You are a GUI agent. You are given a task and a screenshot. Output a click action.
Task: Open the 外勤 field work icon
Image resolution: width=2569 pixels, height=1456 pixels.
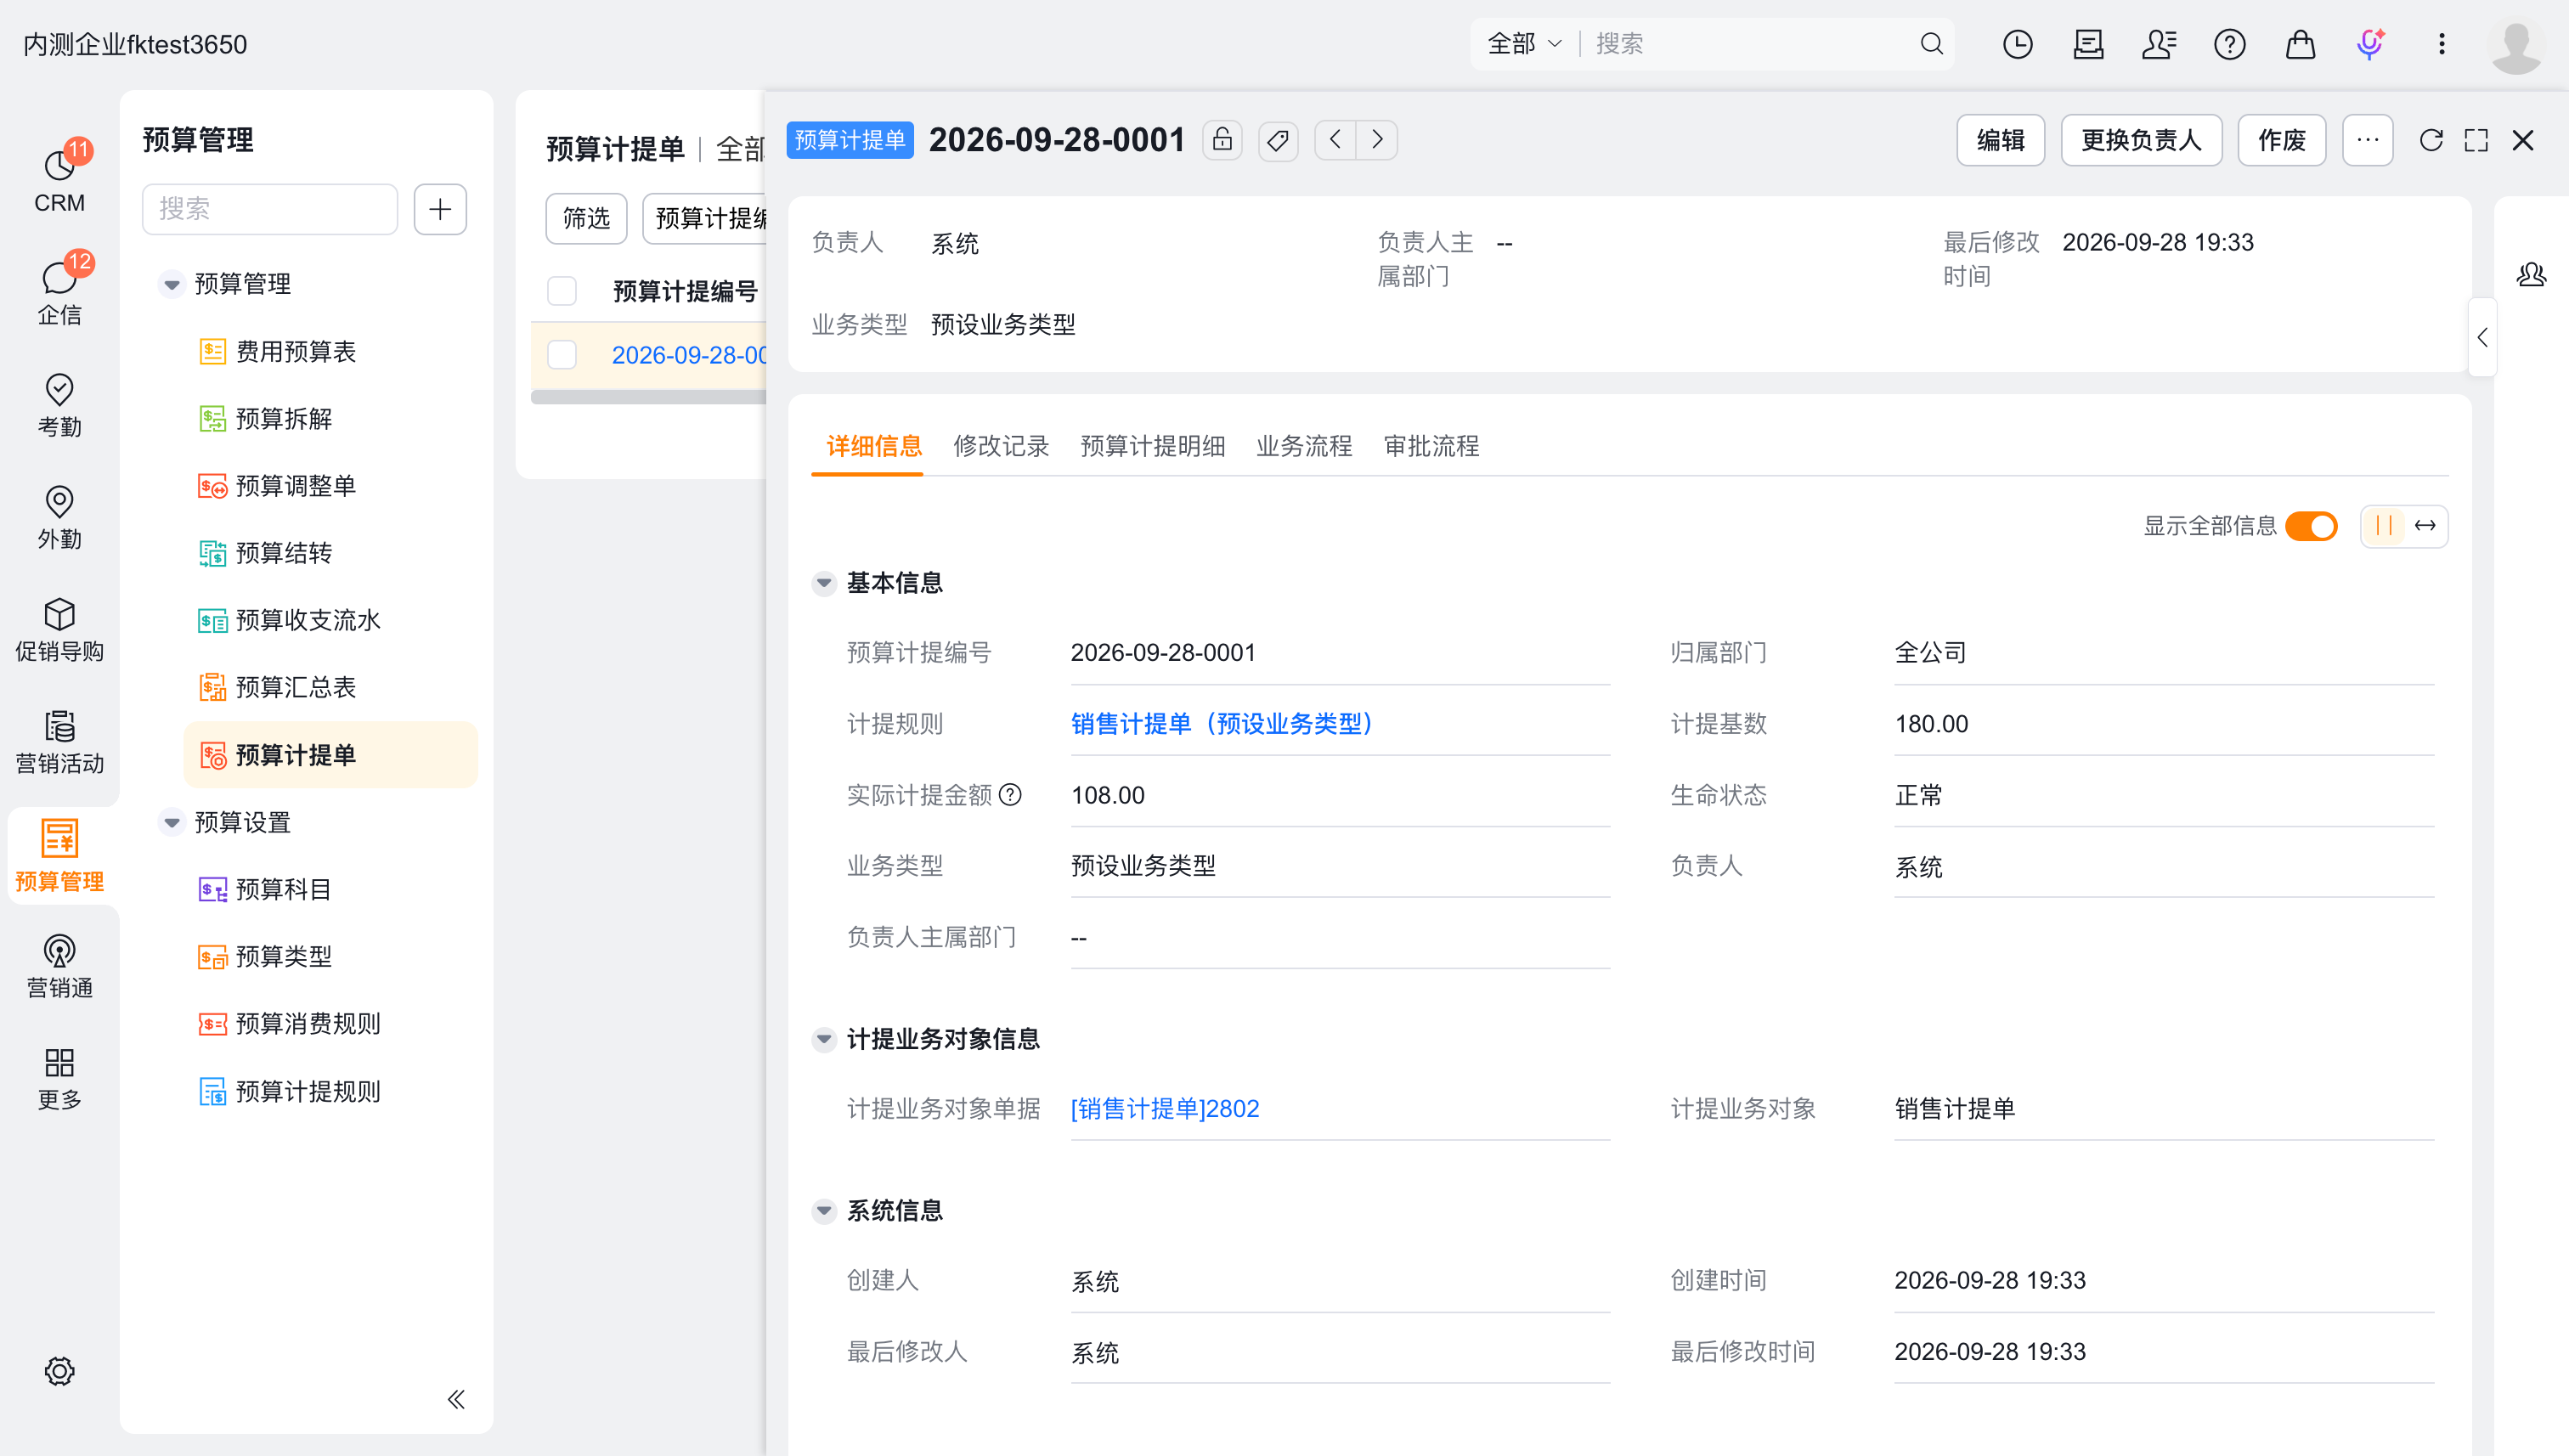(x=59, y=517)
